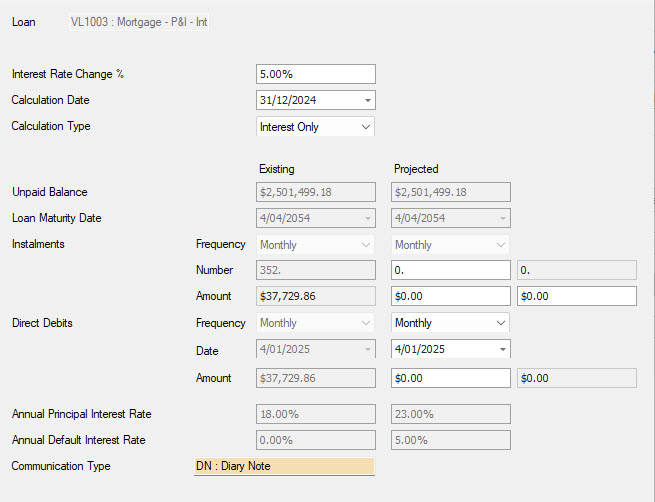The image size is (655, 502).
Task: Click the greyed Projected Direct Debits Amount field
Action: click(x=577, y=378)
